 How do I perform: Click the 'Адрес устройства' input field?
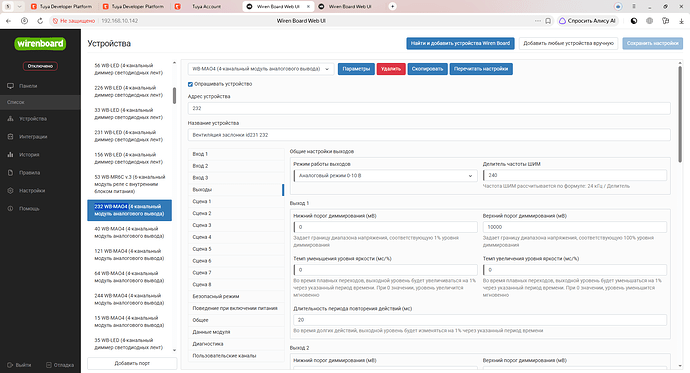429,108
